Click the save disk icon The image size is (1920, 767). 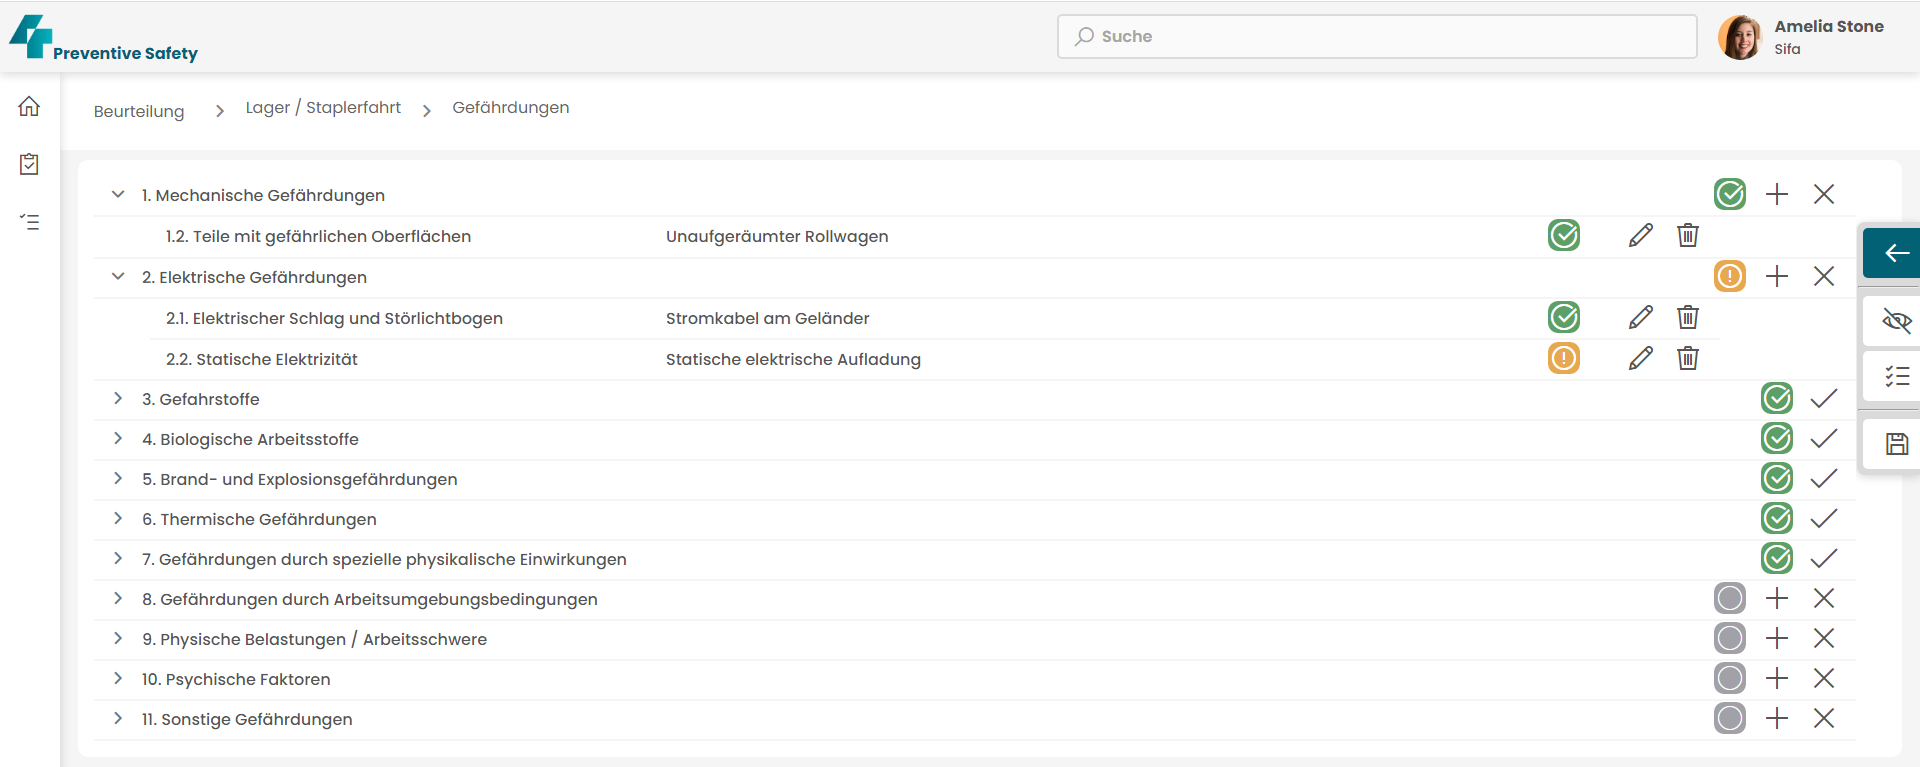tap(1897, 444)
